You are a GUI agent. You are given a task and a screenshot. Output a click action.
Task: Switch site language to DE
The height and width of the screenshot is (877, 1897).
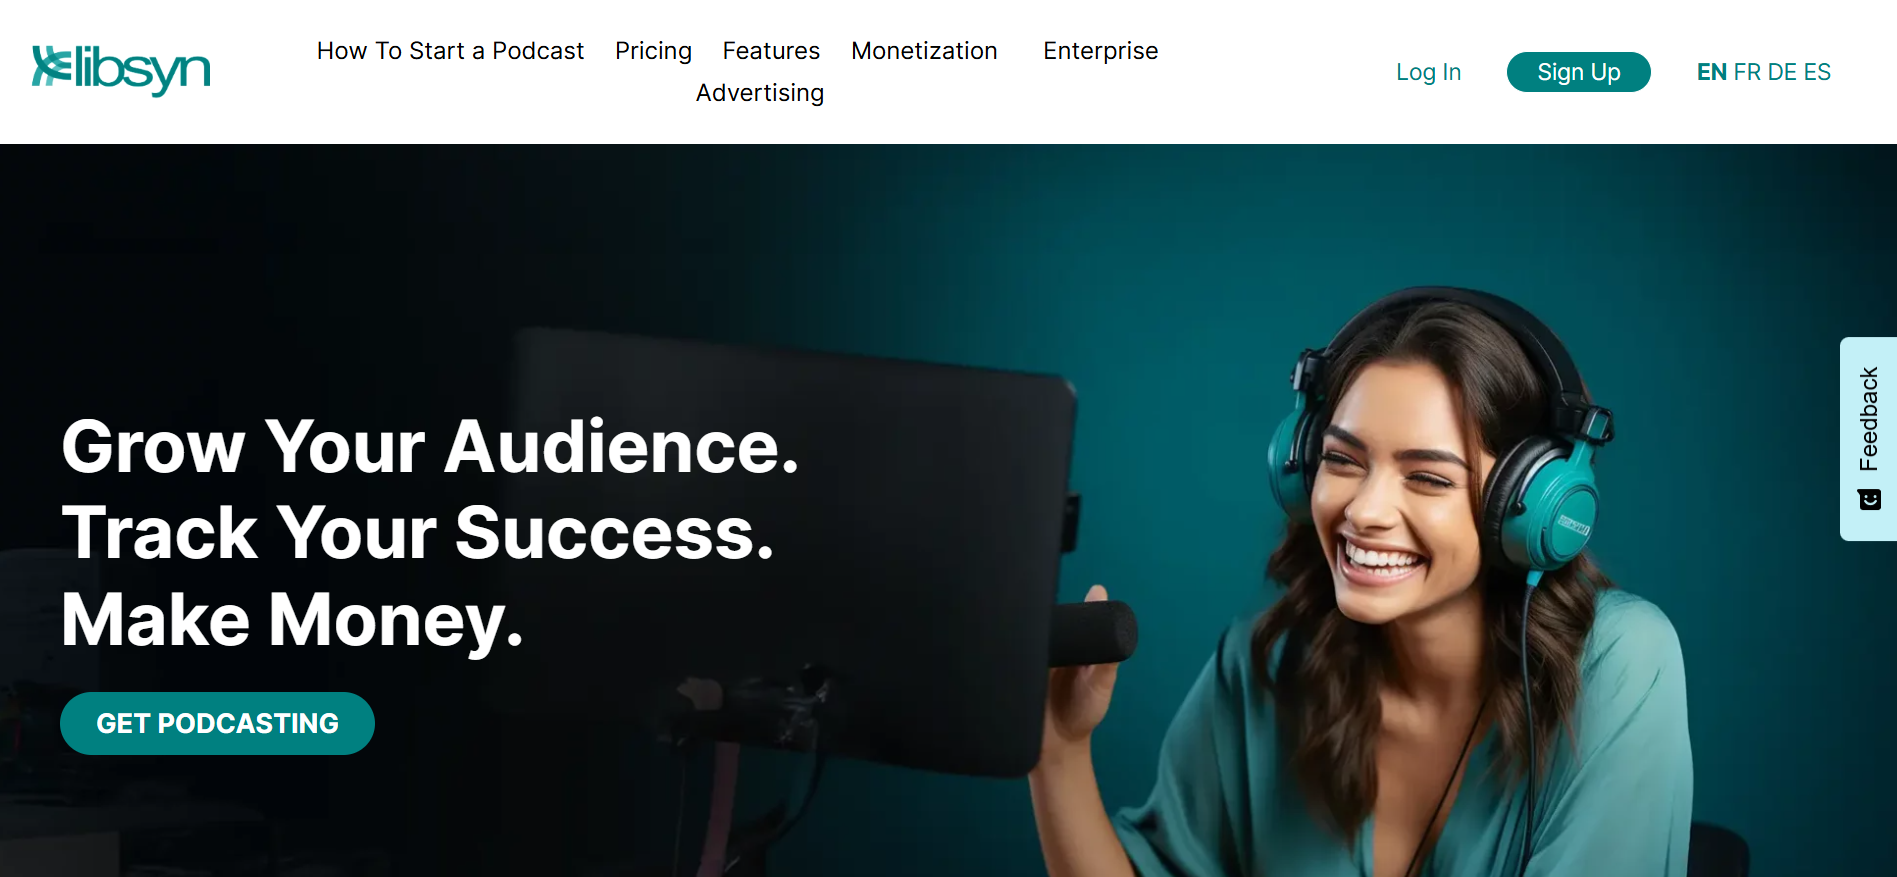click(x=1782, y=72)
